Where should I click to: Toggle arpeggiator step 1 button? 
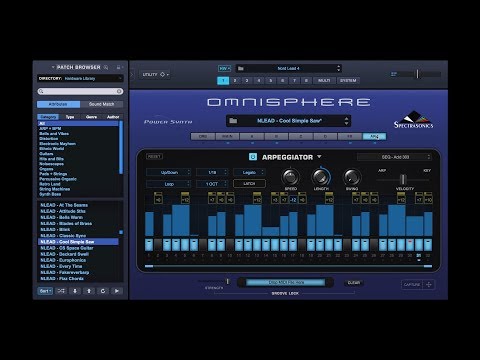(149, 245)
